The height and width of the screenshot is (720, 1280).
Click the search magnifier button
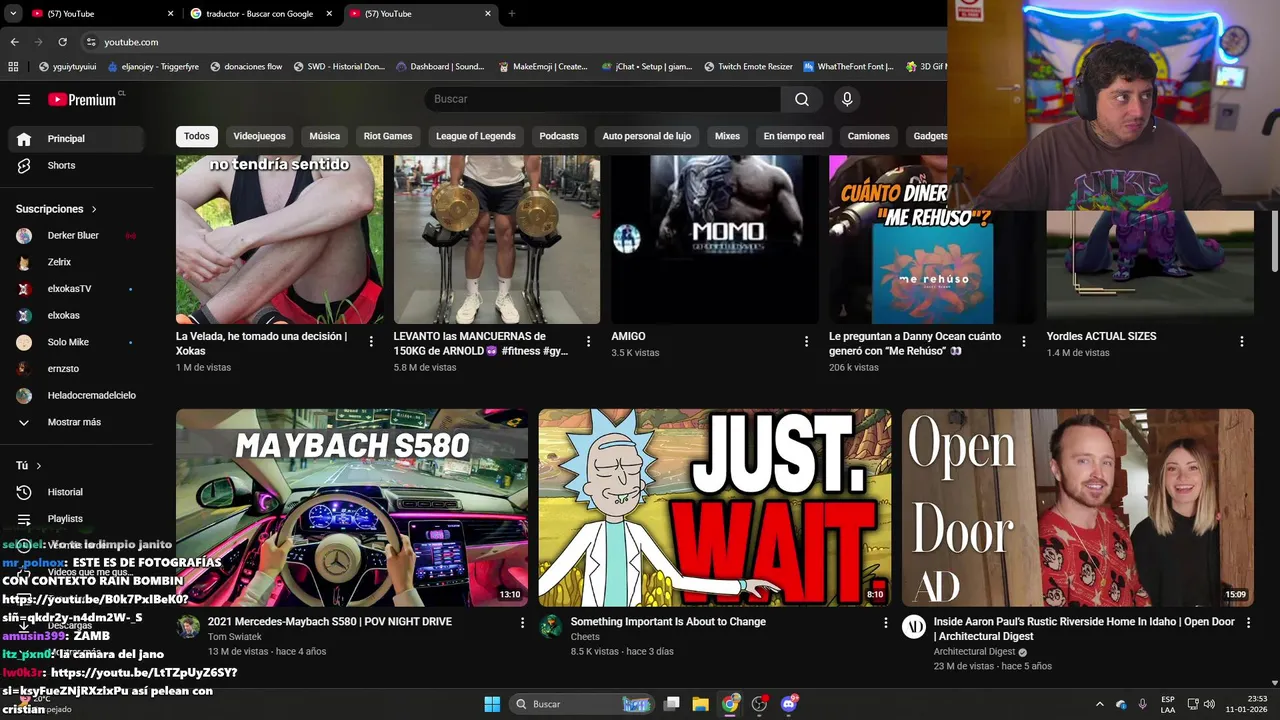pyautogui.click(x=802, y=99)
